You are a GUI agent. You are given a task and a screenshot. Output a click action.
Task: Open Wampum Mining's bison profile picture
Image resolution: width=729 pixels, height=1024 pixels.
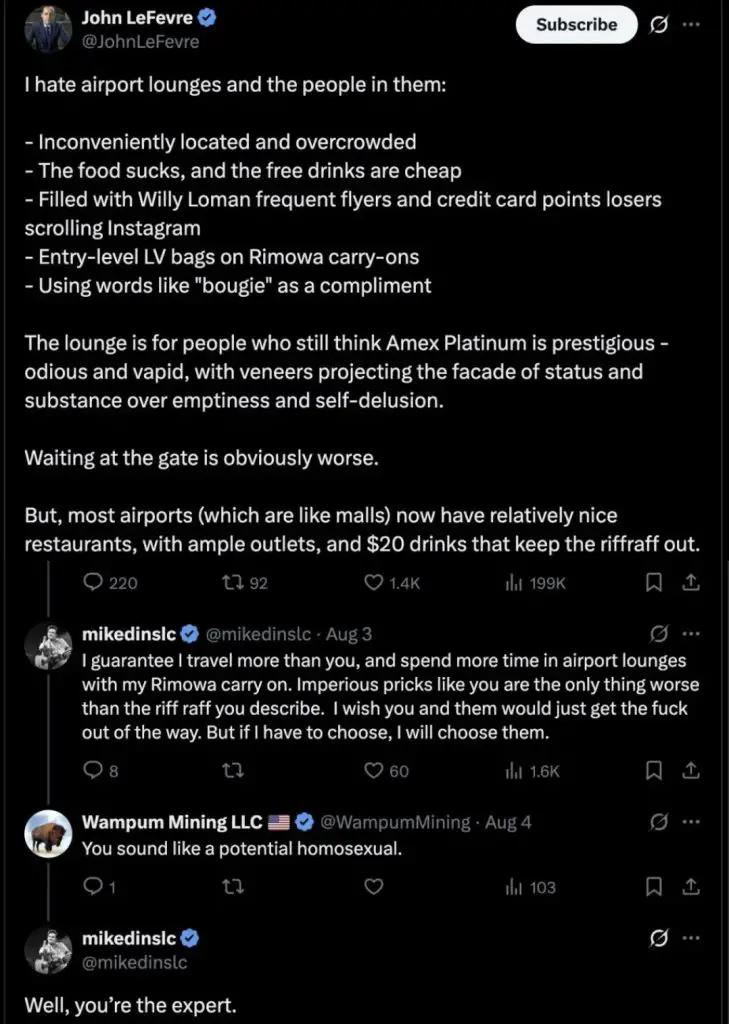point(48,833)
